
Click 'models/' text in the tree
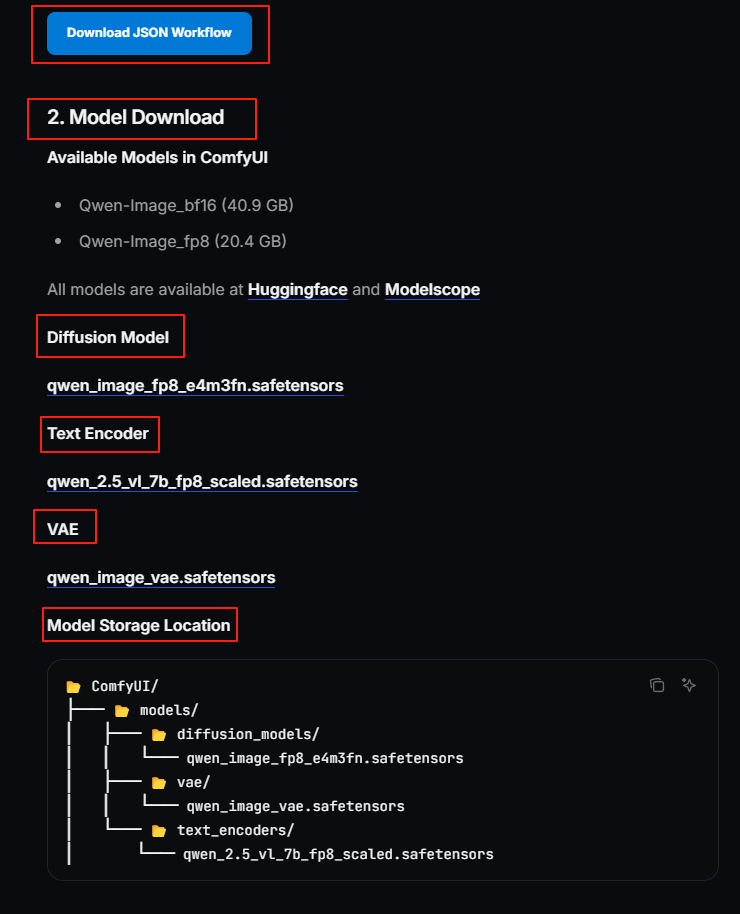click(169, 710)
